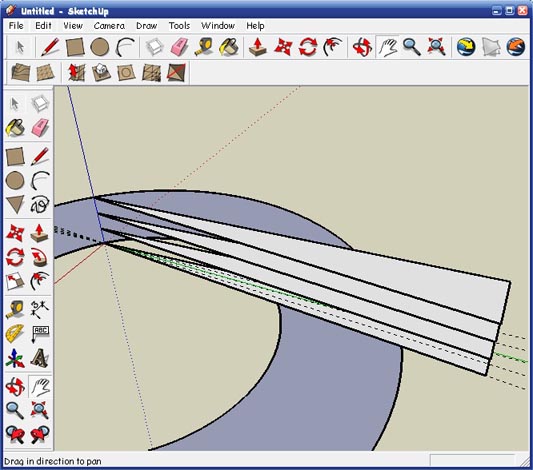Select Paint Bucket in the top toolbar
The image size is (533, 470).
(x=229, y=47)
